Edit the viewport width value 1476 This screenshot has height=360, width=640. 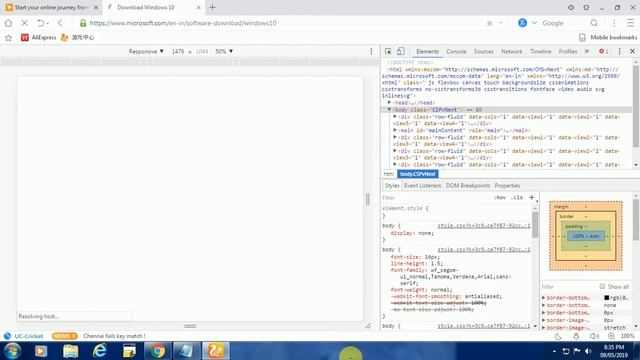(x=178, y=51)
